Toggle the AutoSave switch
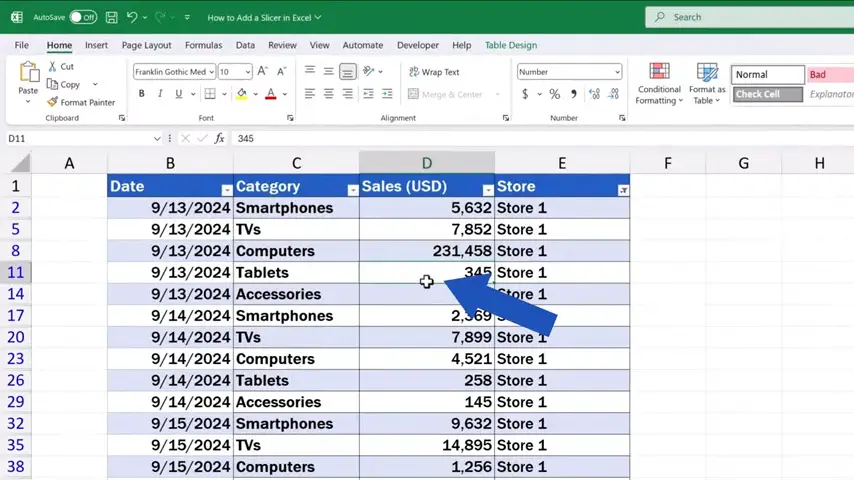 [83, 17]
